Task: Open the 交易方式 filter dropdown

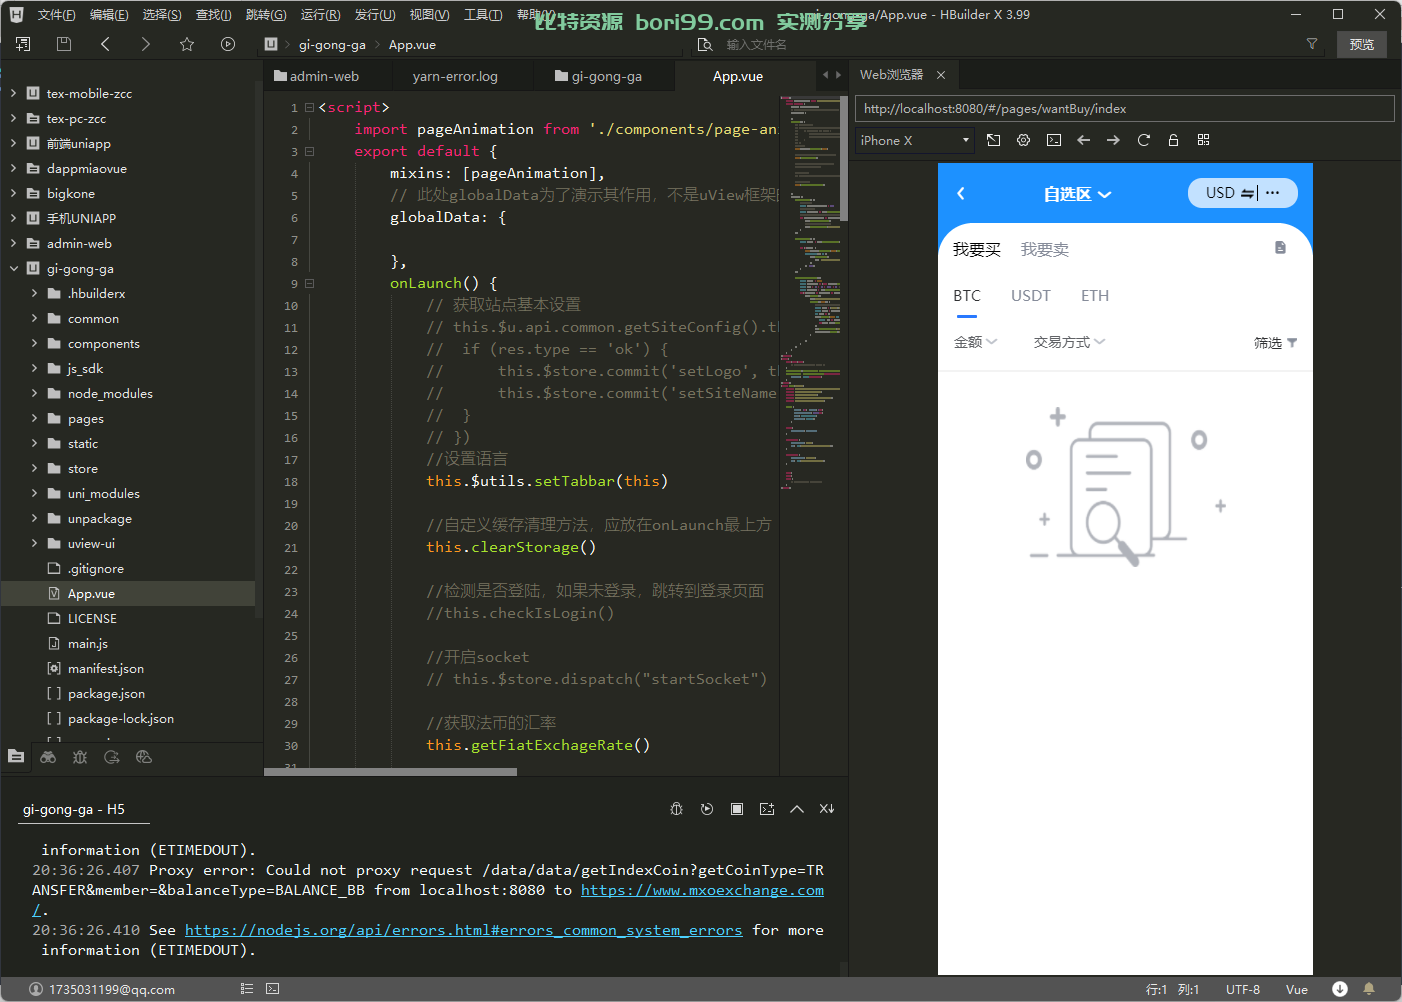Action: (1069, 342)
